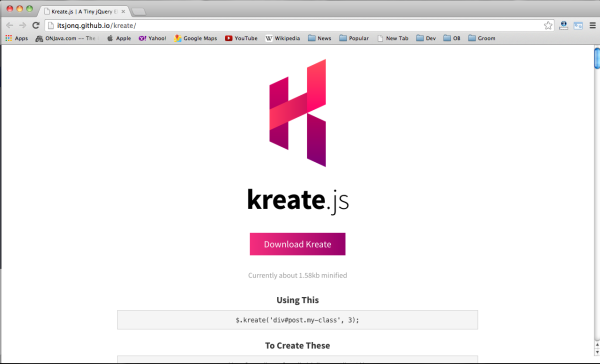Screen dimensions: 600x364
Task: Open Apps grid in bookmarks bar
Action: click(16, 38)
